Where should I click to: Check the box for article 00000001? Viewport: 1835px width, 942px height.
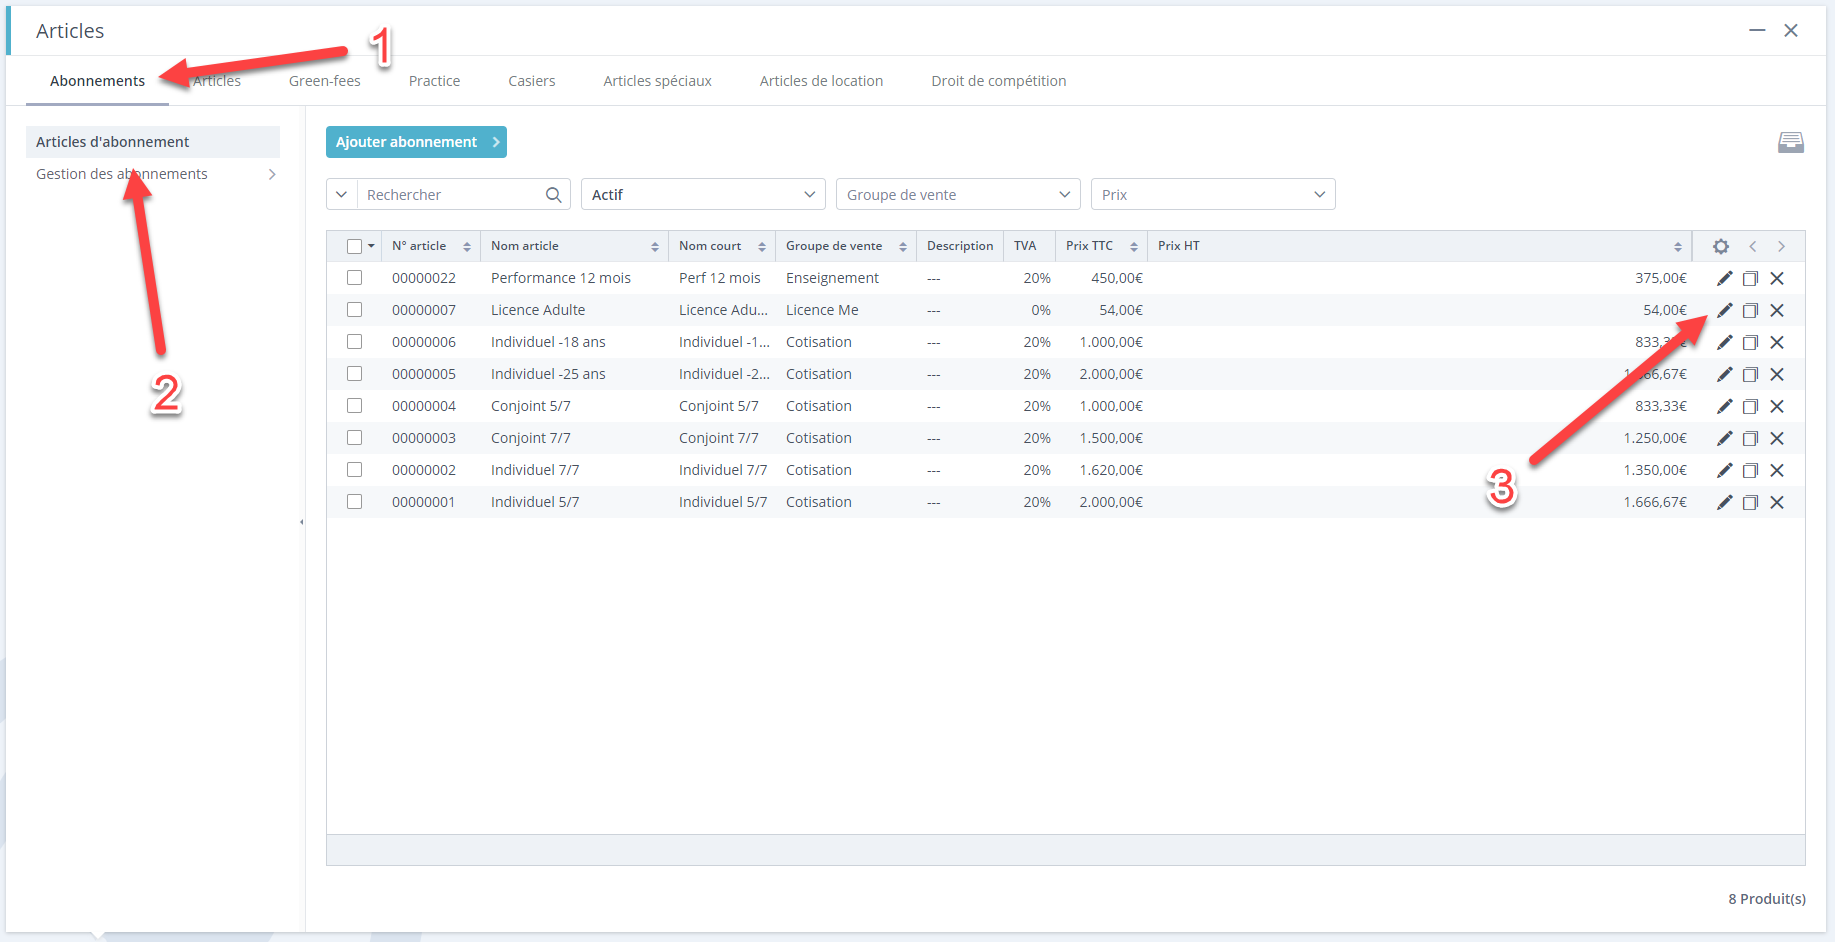click(x=354, y=502)
